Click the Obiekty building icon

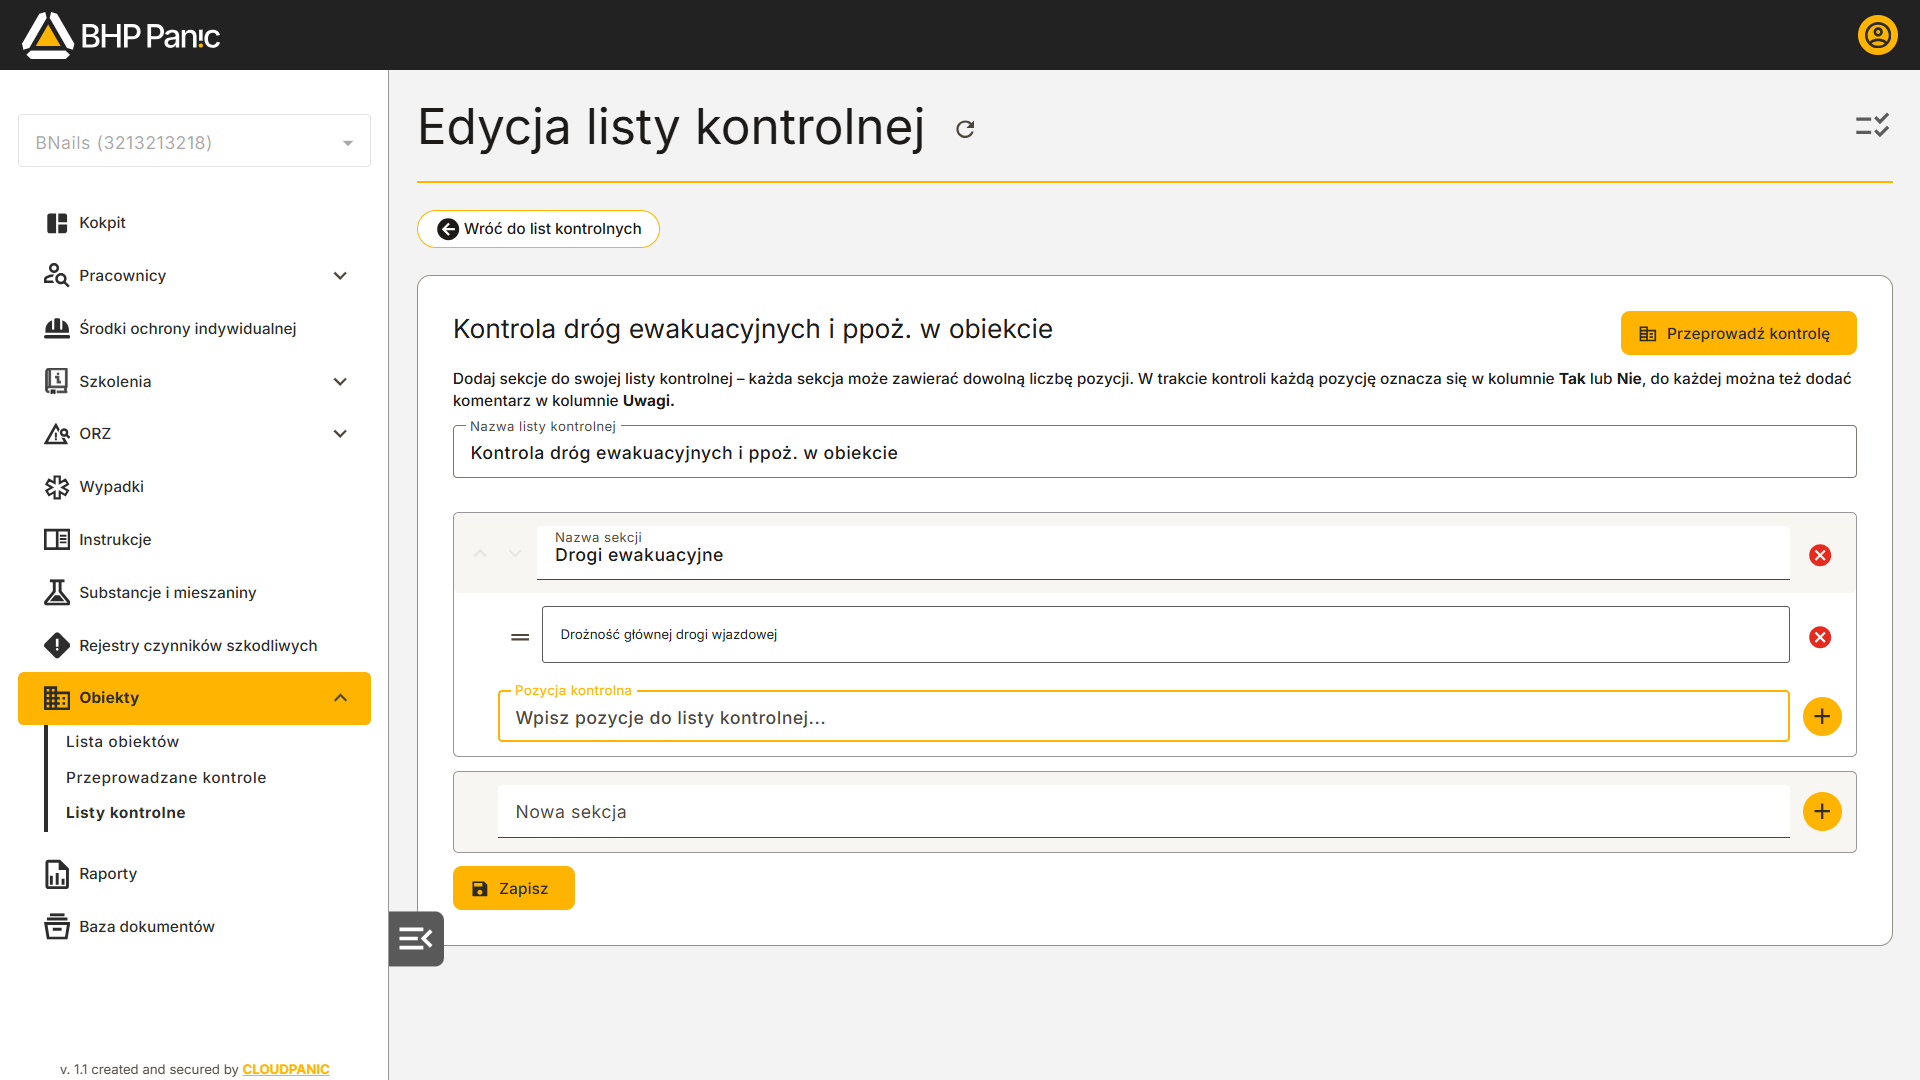[x=57, y=698]
